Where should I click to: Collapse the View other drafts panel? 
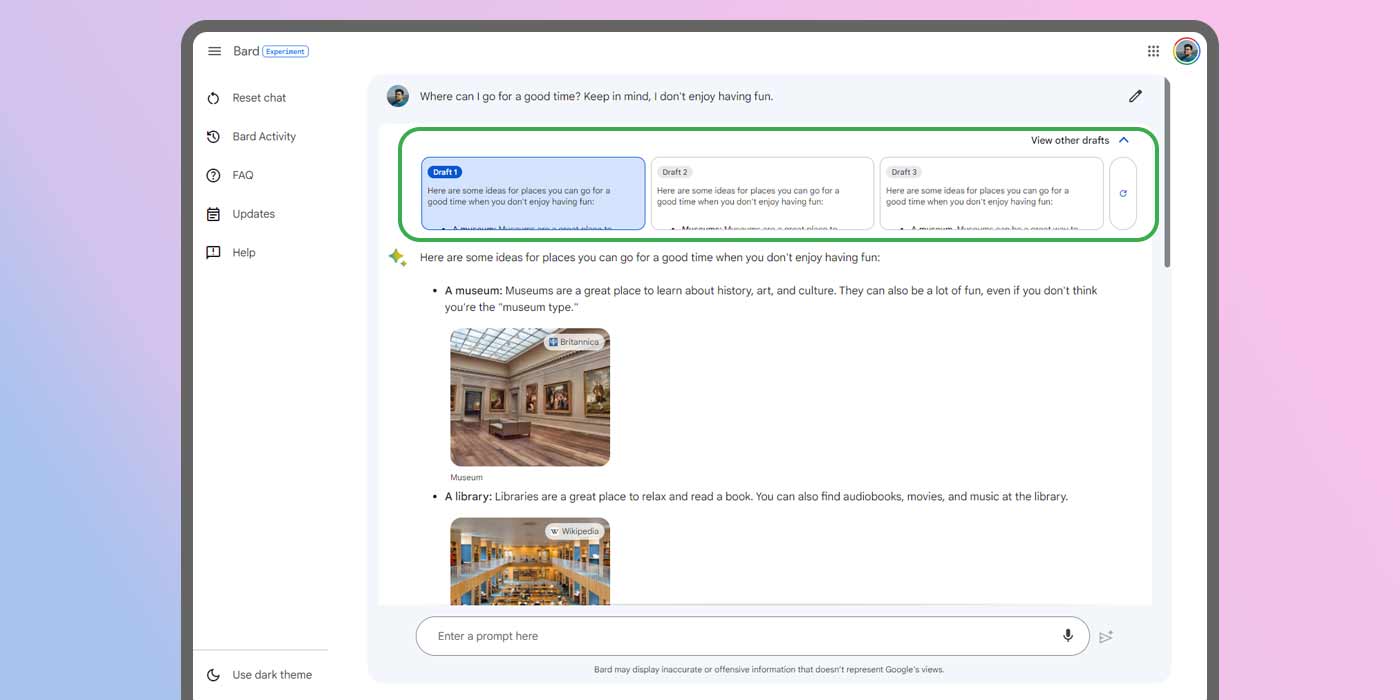(1124, 140)
